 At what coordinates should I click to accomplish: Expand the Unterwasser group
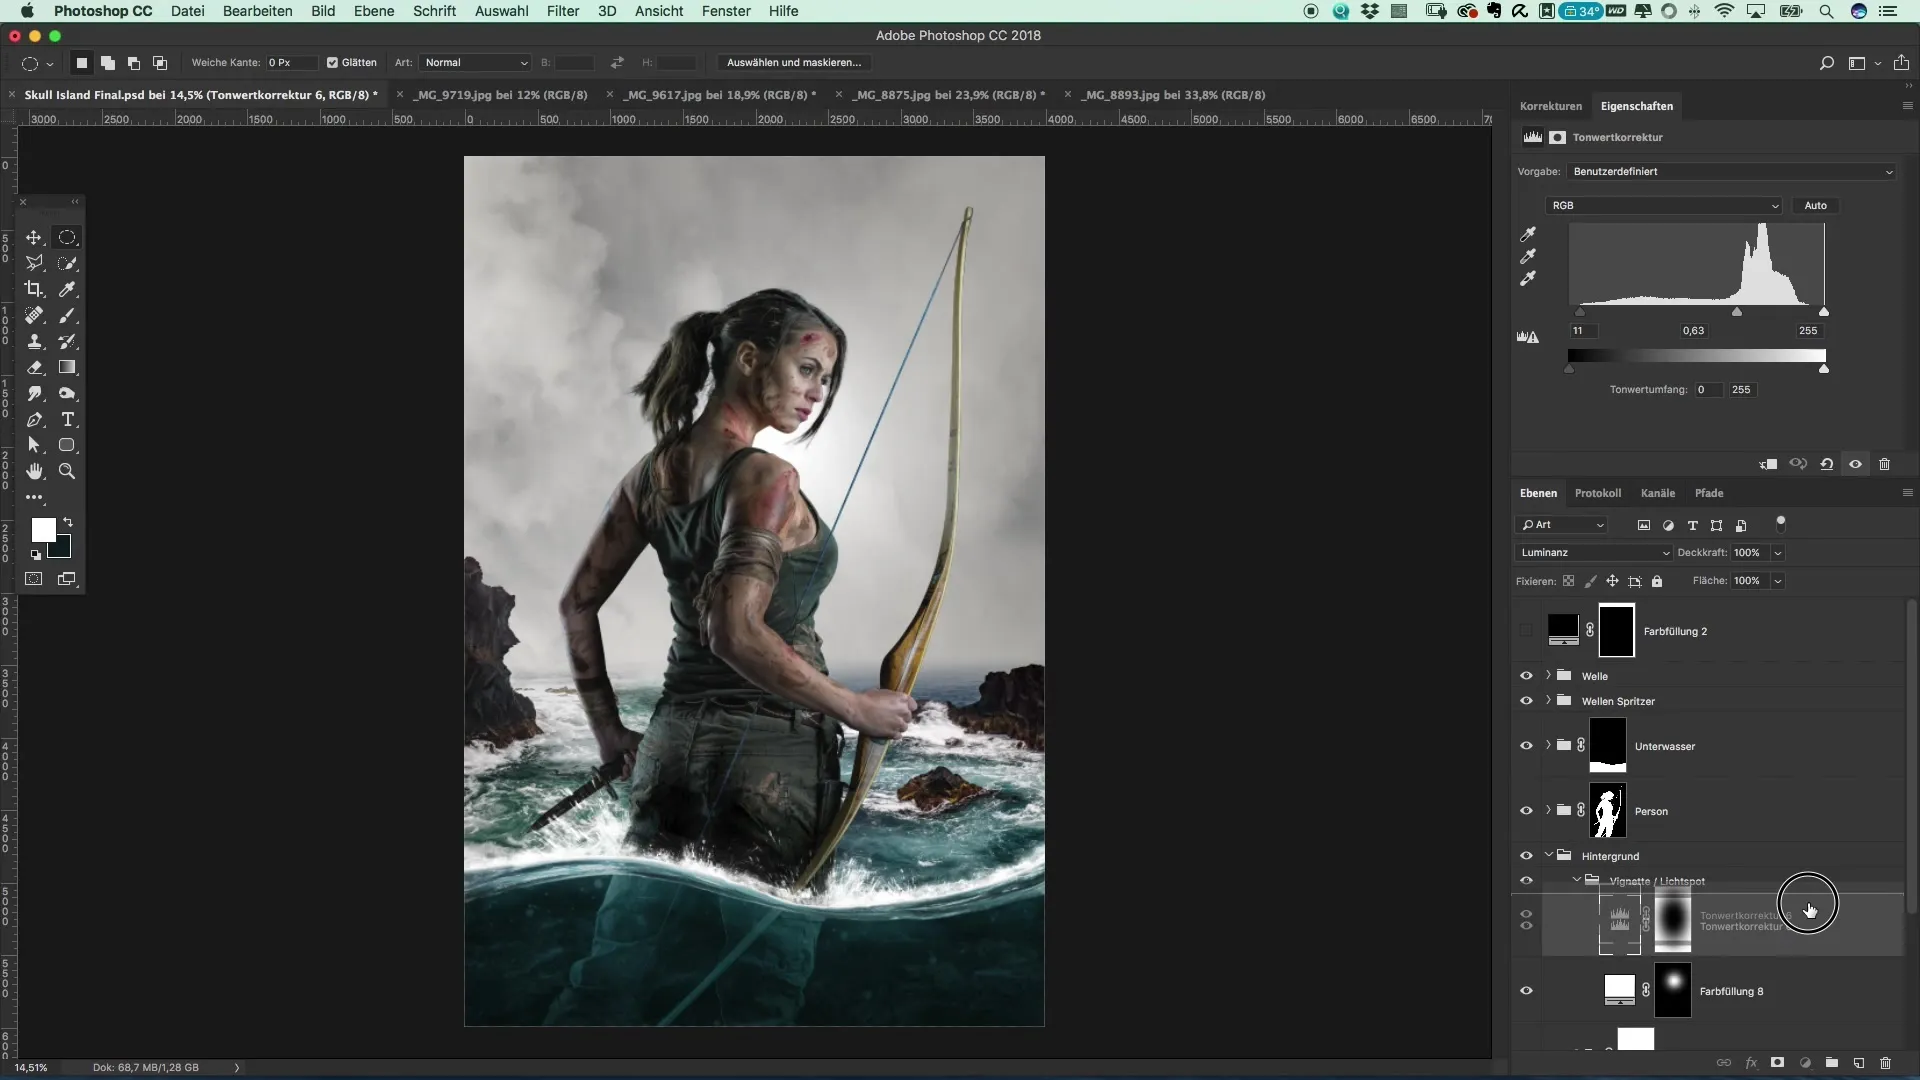[1548, 746]
